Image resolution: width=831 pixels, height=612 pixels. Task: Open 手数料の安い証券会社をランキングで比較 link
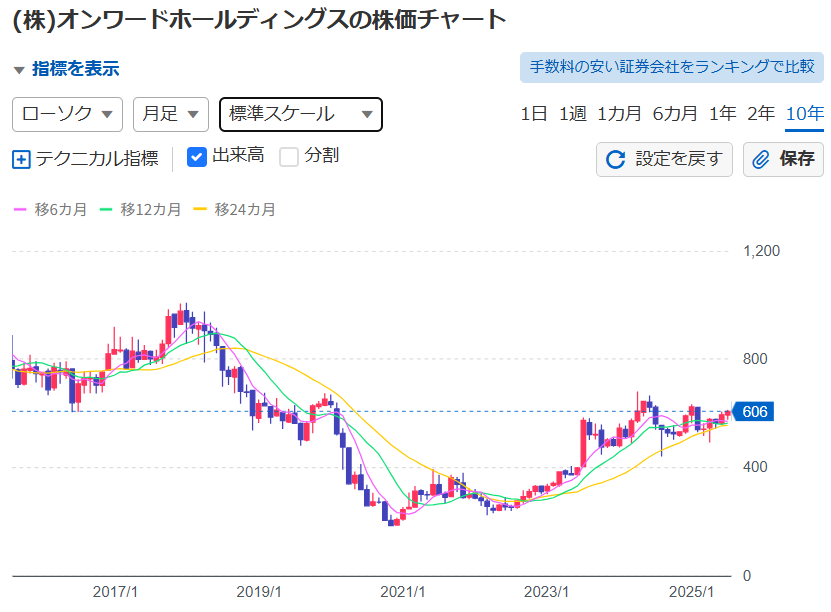click(671, 67)
